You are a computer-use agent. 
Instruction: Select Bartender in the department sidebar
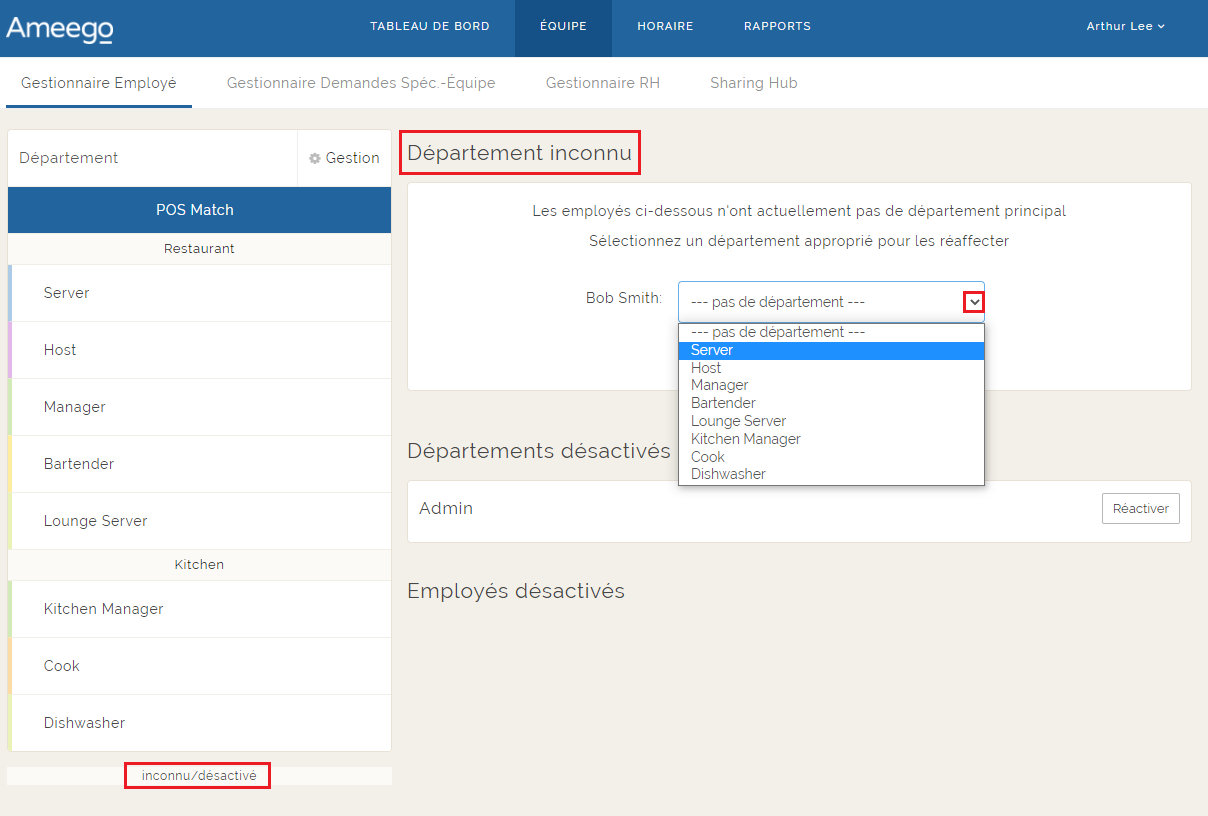click(x=79, y=464)
